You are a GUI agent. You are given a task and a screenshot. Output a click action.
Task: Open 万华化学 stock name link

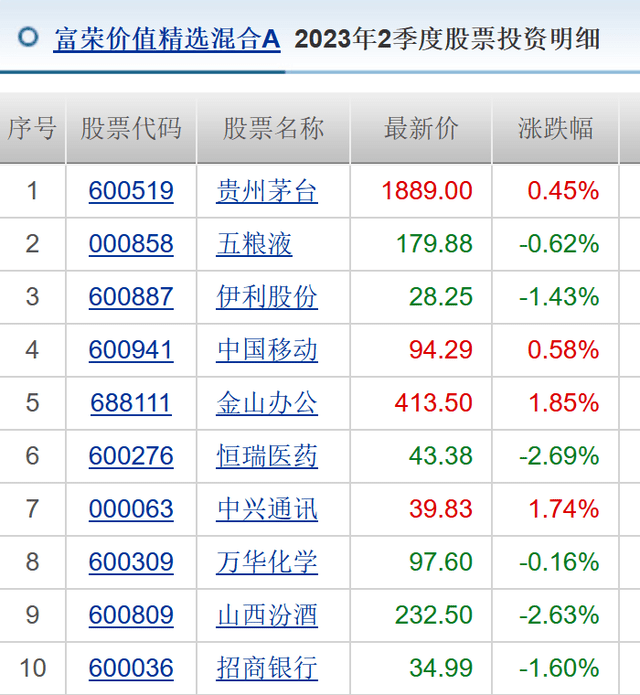pos(267,562)
